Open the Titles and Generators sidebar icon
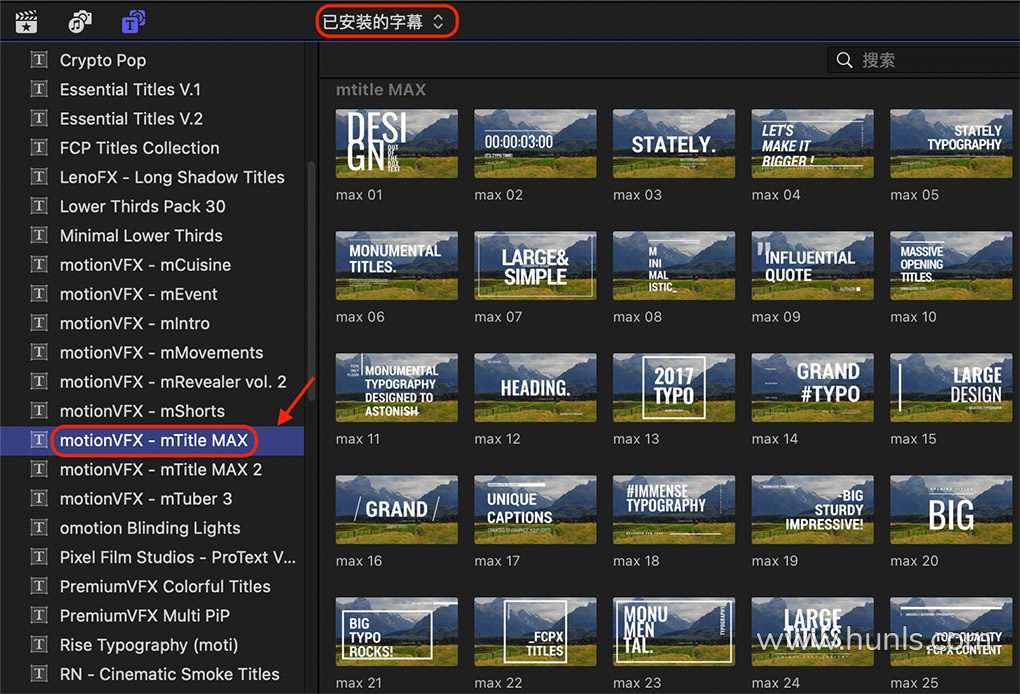1020x694 pixels. [133, 22]
